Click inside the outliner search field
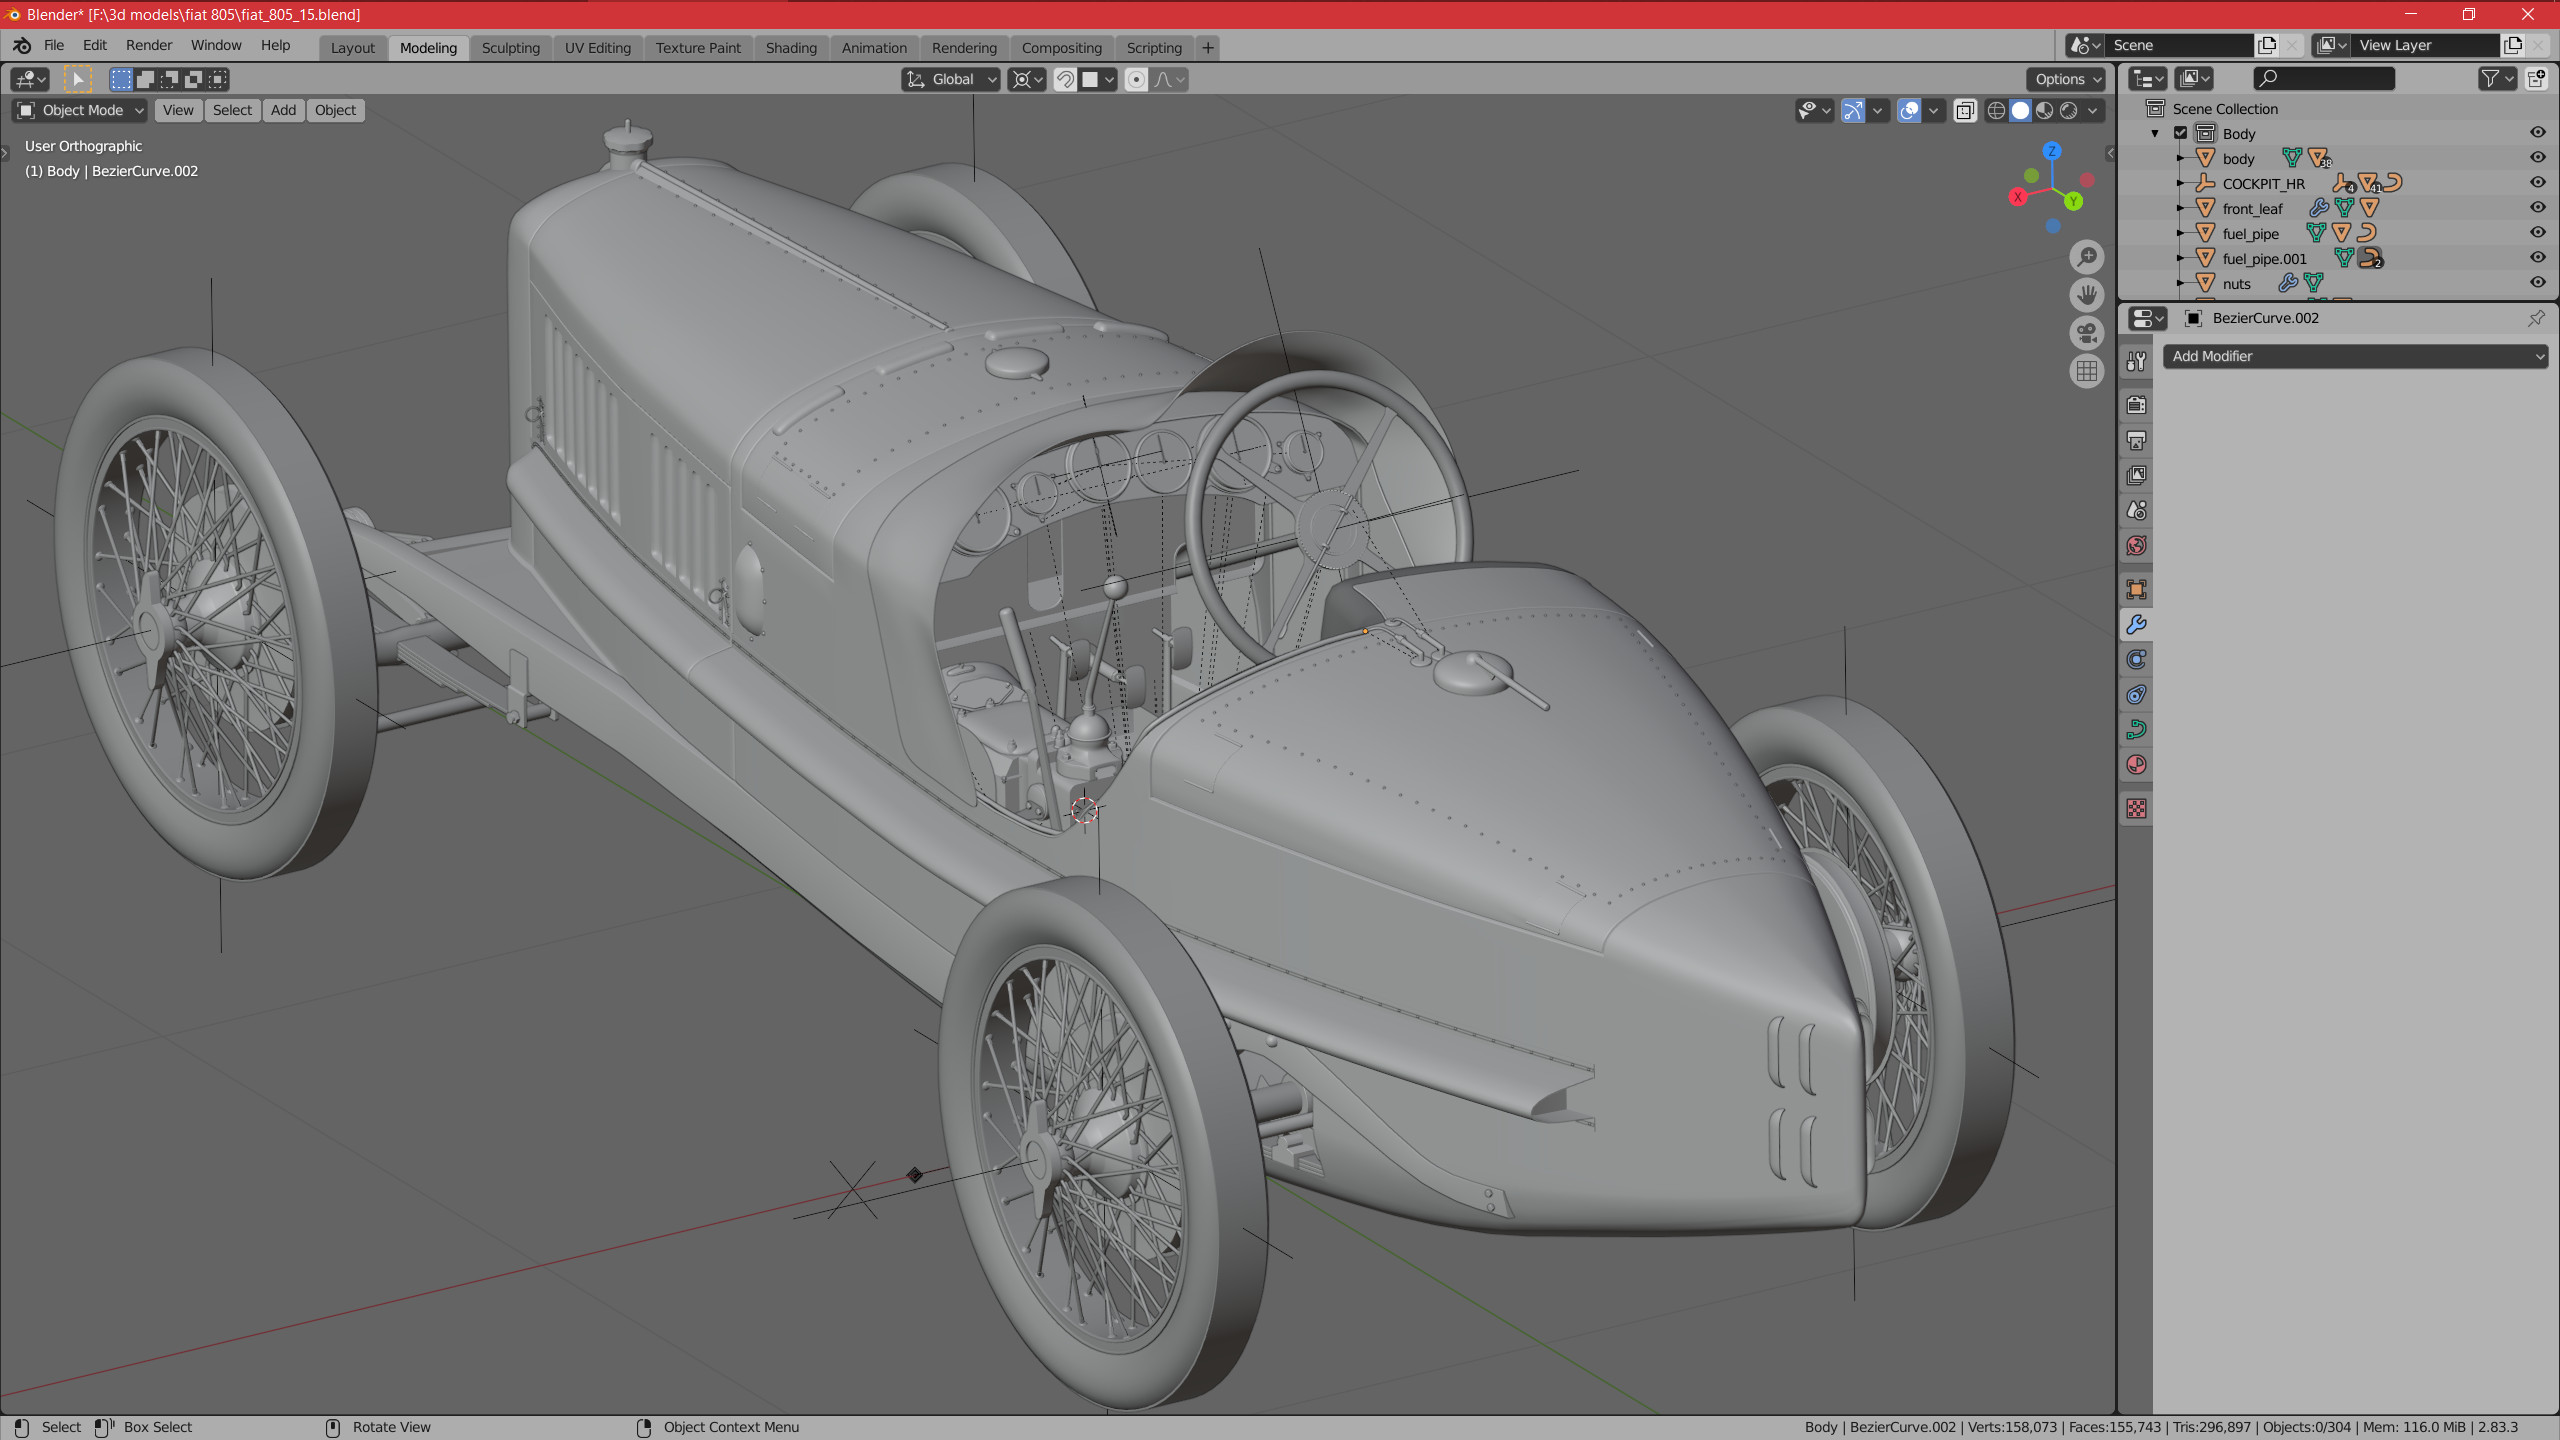The image size is (2560, 1440). tap(2324, 78)
